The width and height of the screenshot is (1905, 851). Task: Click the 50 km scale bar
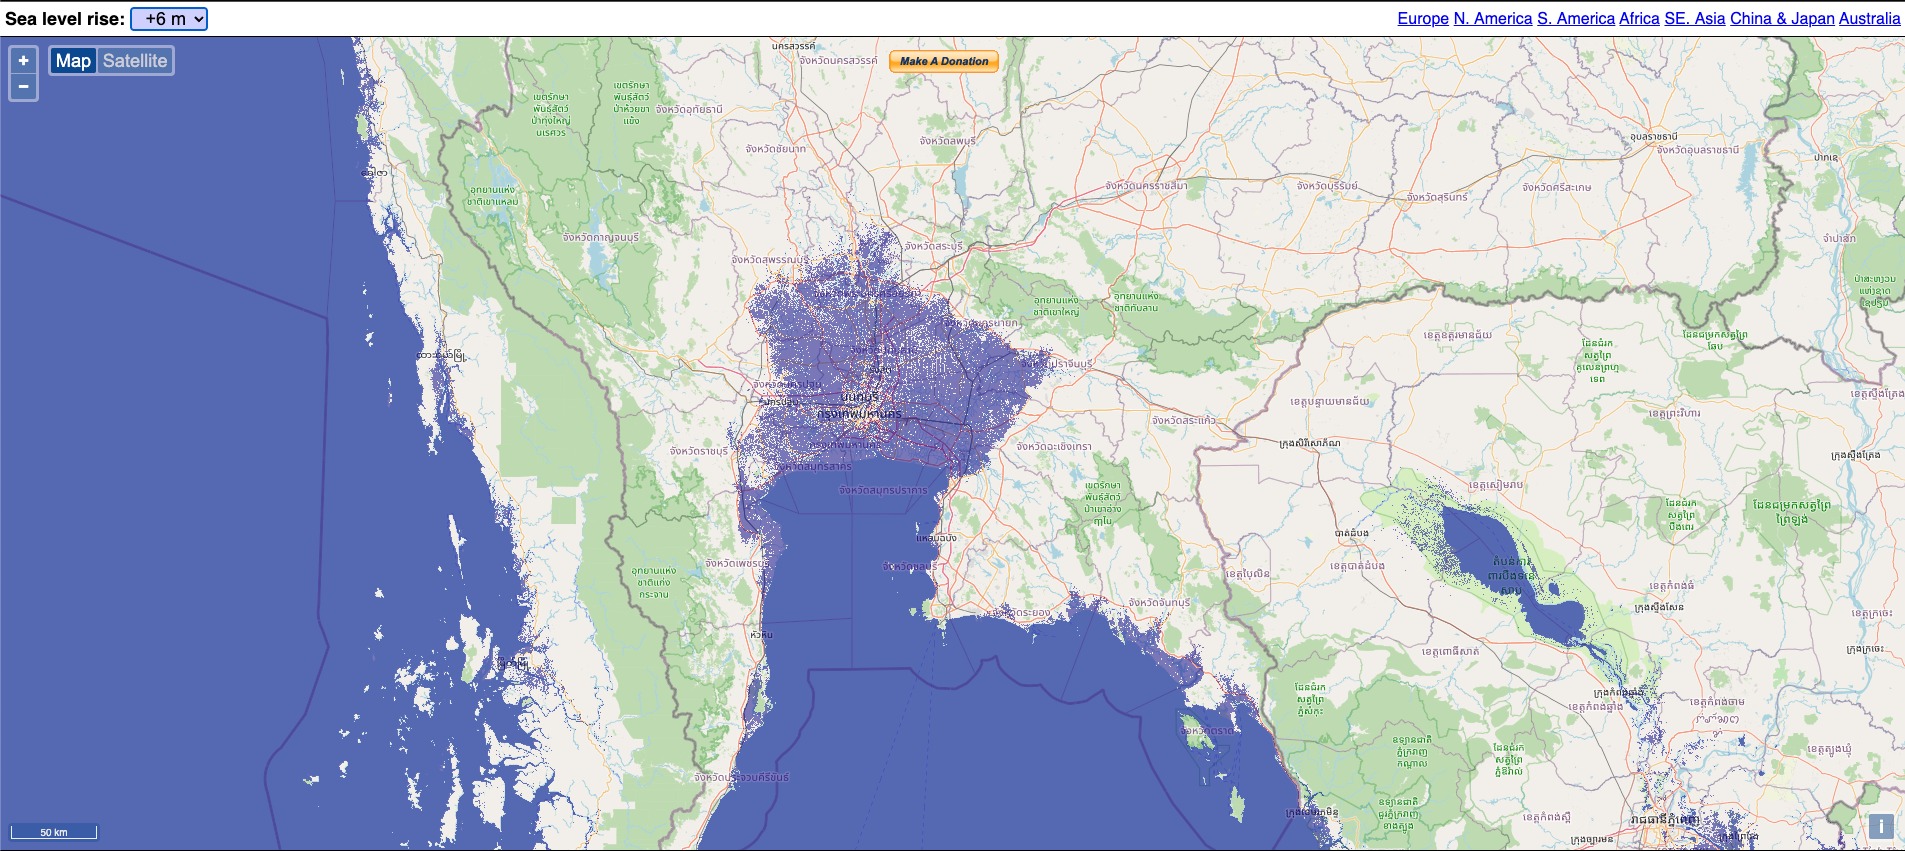tap(54, 832)
